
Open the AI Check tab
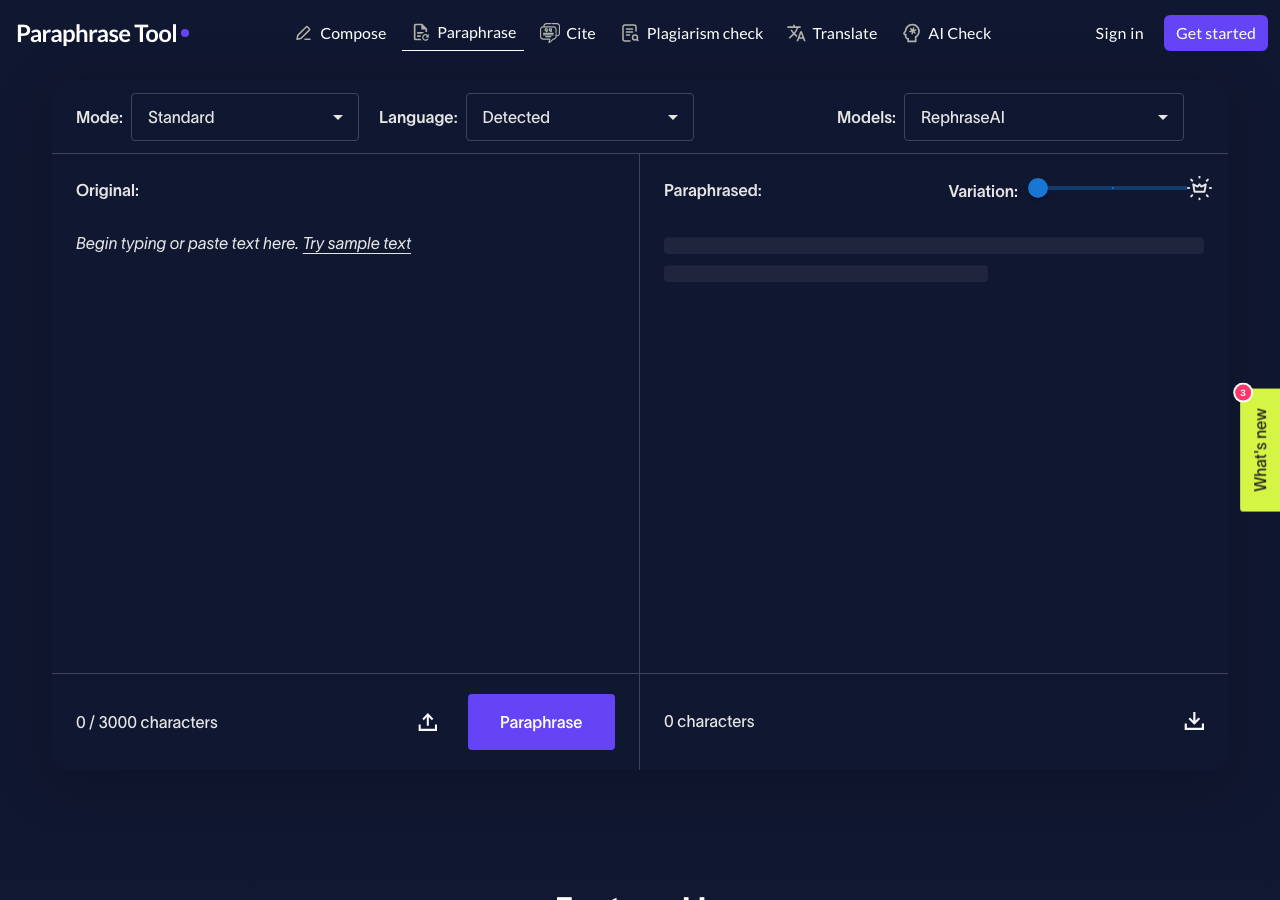[947, 33]
